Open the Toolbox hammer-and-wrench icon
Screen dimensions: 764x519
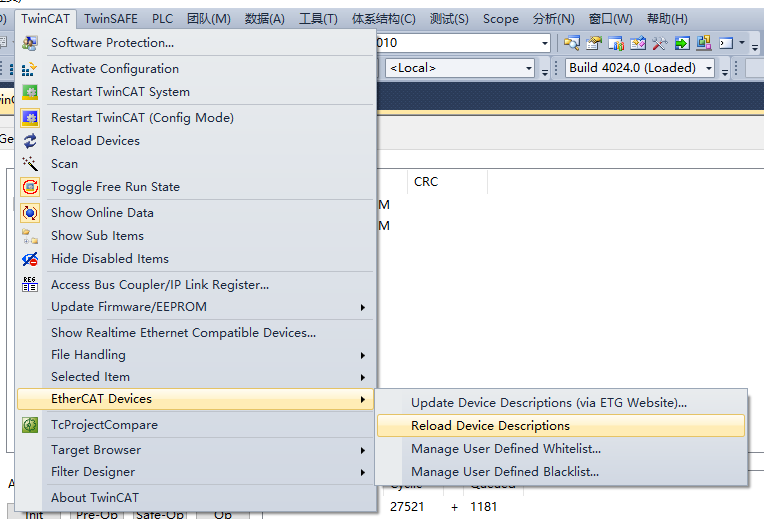click(659, 43)
